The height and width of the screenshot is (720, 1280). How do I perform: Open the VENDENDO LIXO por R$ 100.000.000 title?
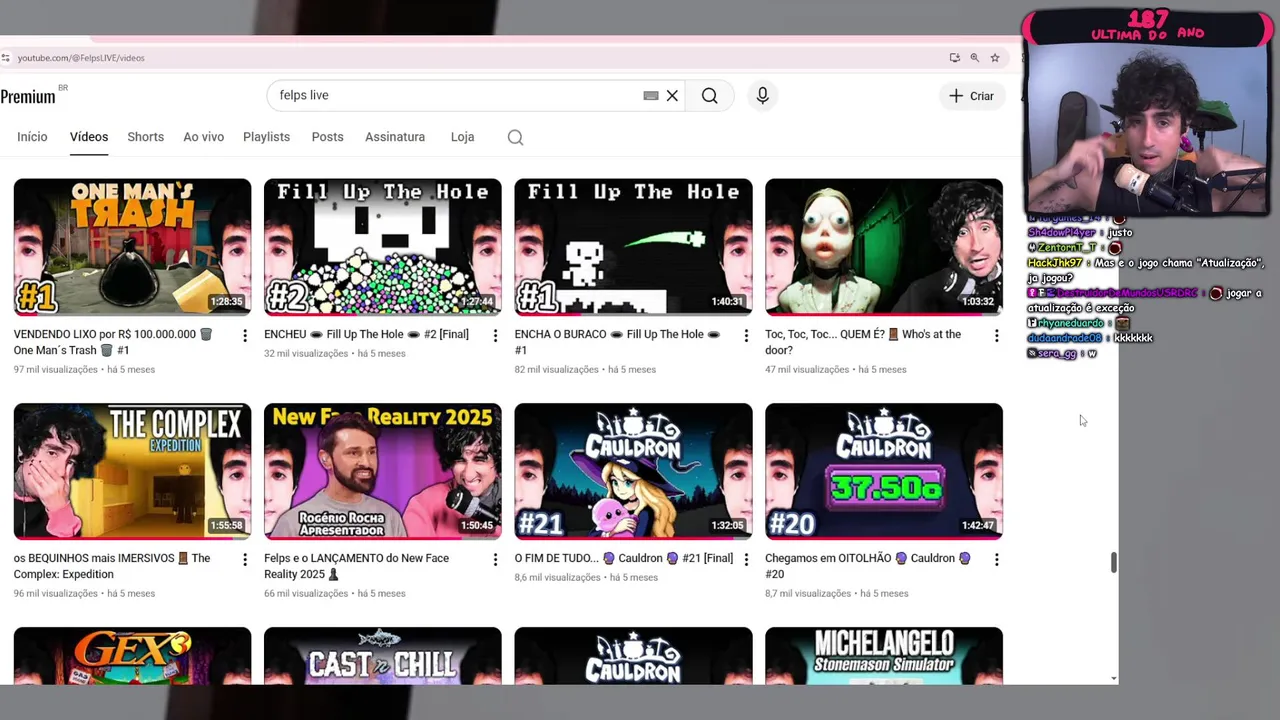point(113,342)
